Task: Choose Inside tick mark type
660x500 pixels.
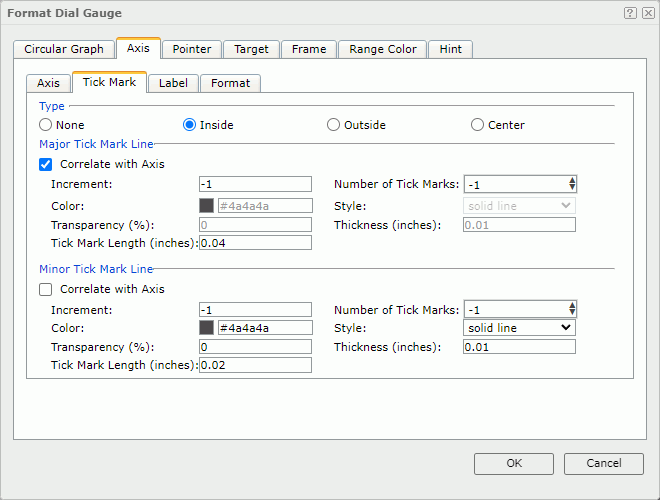Action: click(x=189, y=125)
